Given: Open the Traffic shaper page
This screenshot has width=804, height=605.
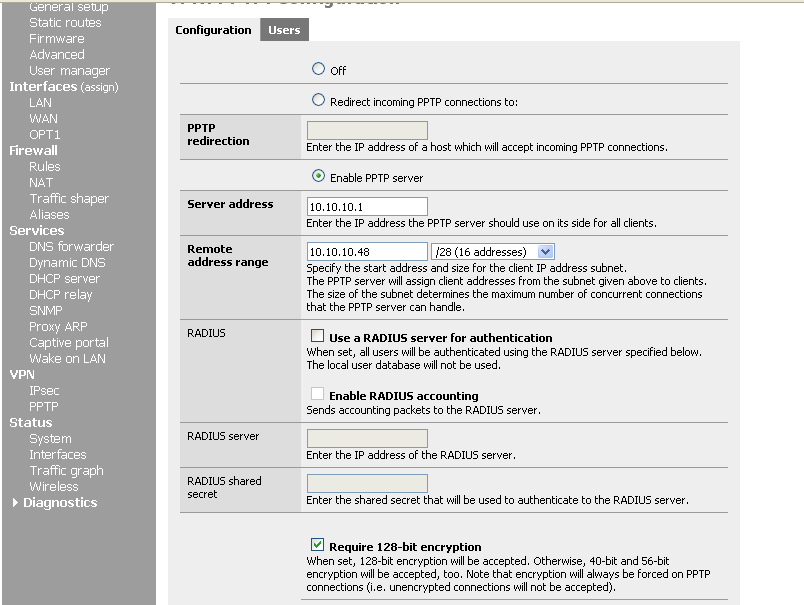Looking at the screenshot, I should pos(68,199).
